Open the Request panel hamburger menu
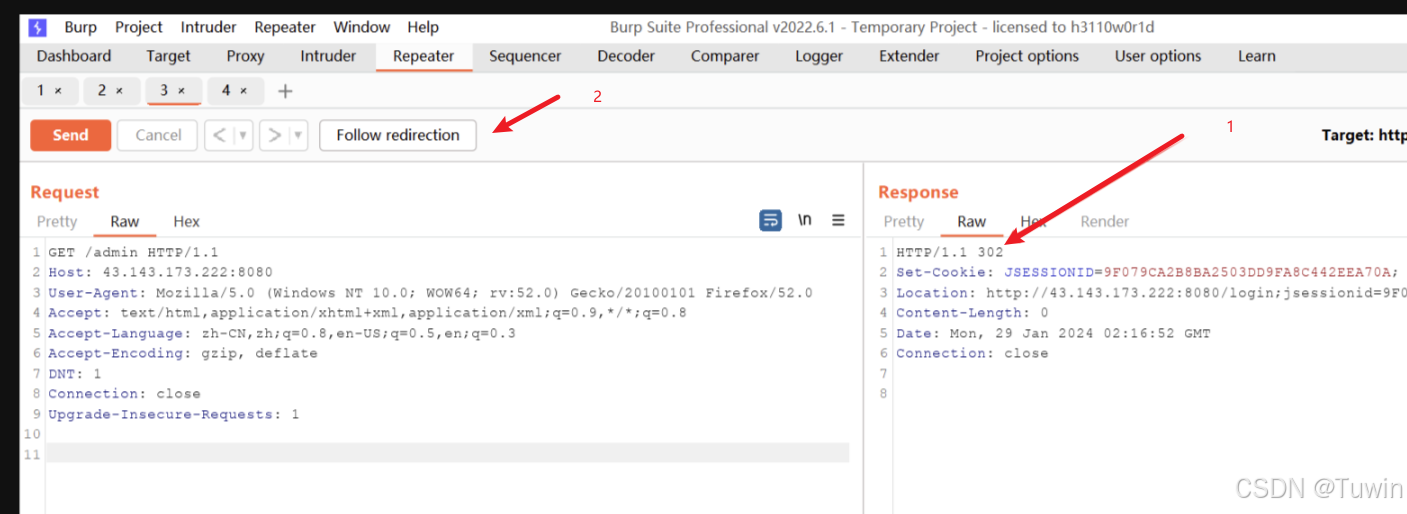Screen dimensions: 1407x514 click(x=838, y=221)
